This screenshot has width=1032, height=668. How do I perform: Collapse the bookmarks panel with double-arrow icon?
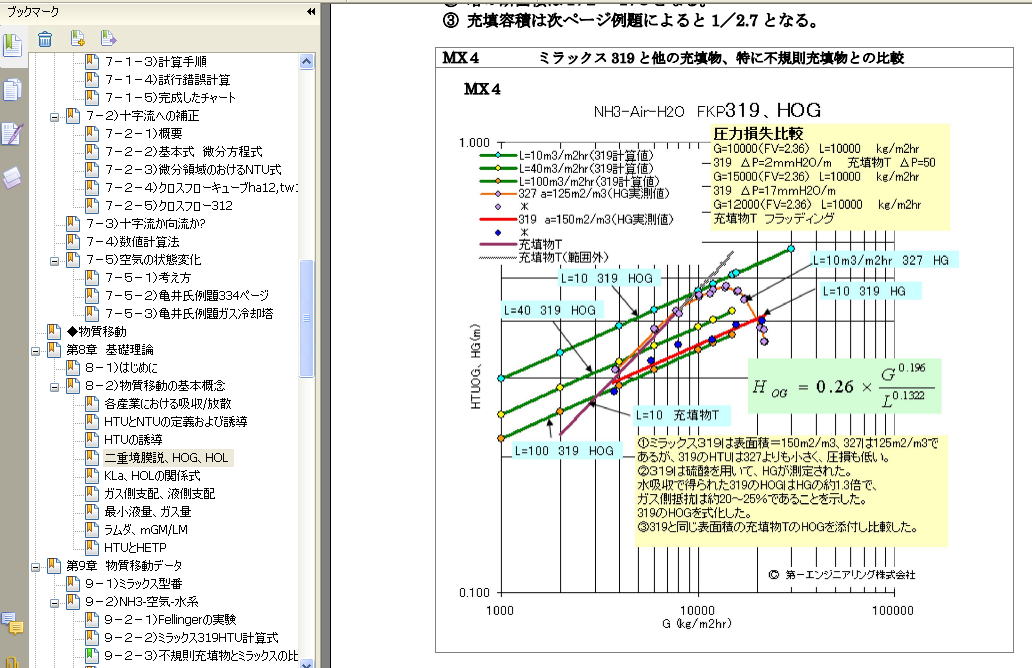(311, 11)
